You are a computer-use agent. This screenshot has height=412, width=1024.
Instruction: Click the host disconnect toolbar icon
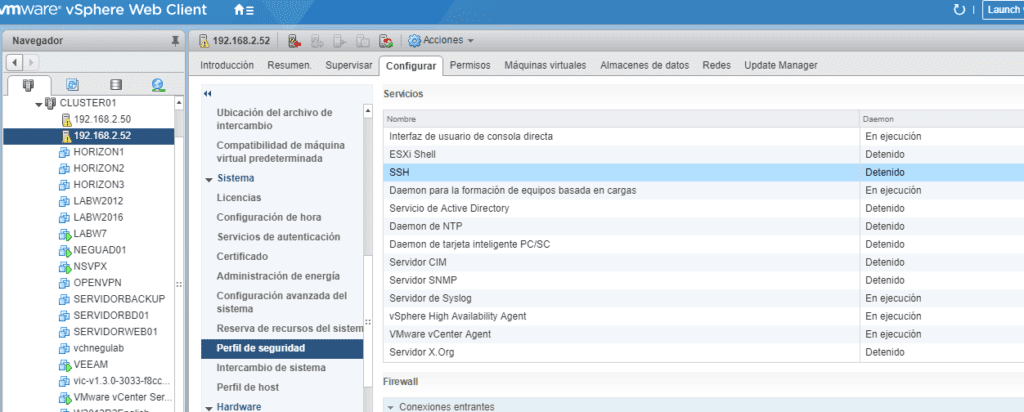click(x=294, y=41)
